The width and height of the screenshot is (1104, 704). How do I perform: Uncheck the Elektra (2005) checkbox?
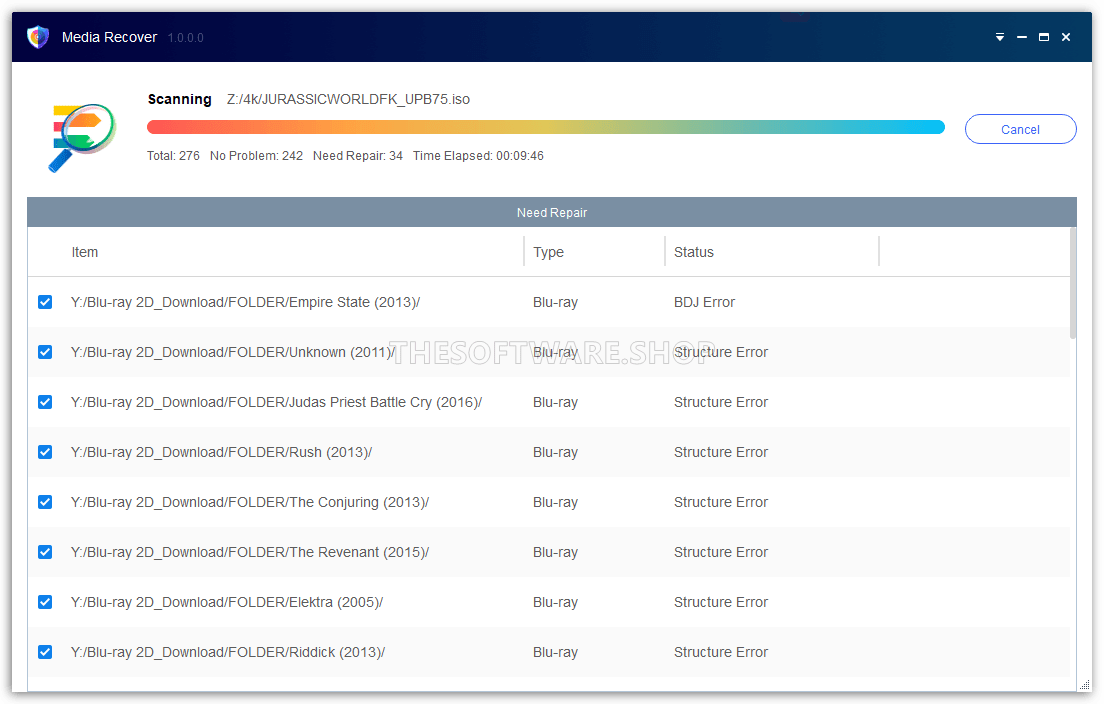tap(45, 602)
